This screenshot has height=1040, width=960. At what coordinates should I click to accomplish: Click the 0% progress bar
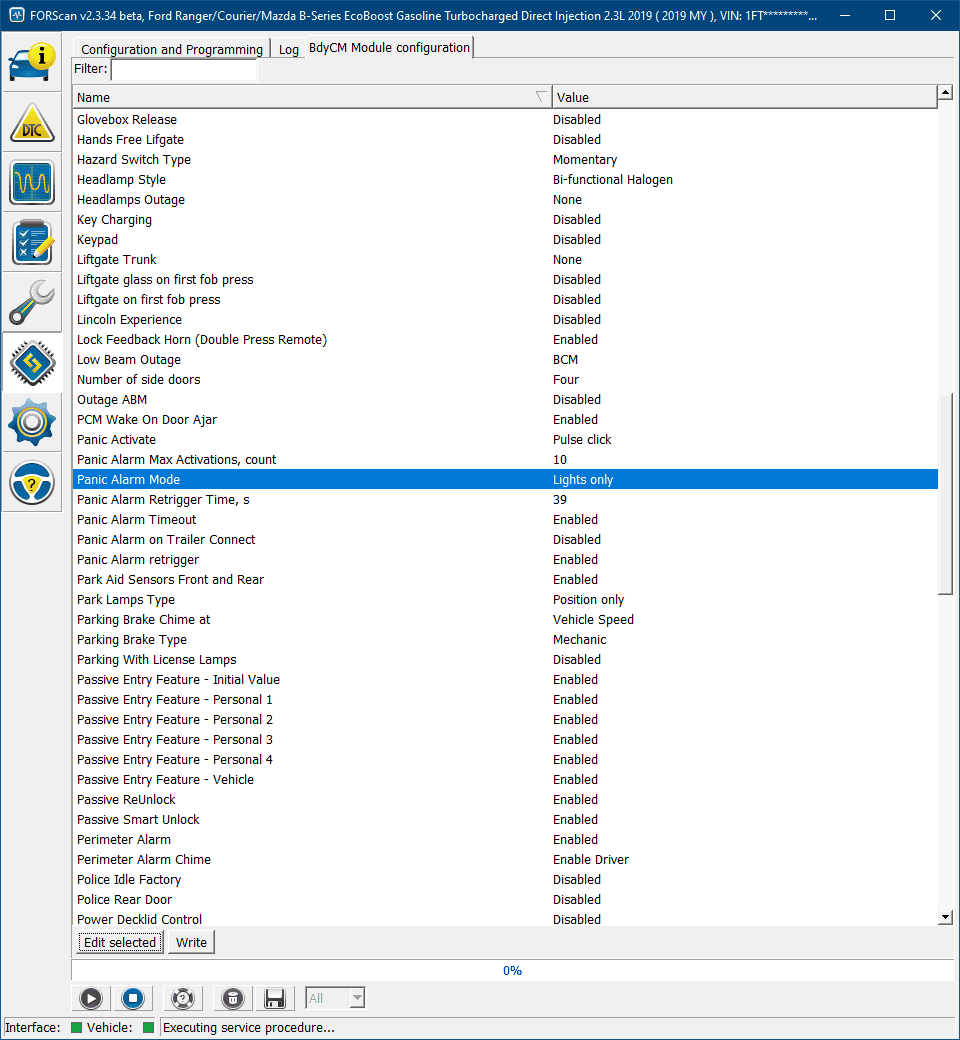tap(512, 970)
